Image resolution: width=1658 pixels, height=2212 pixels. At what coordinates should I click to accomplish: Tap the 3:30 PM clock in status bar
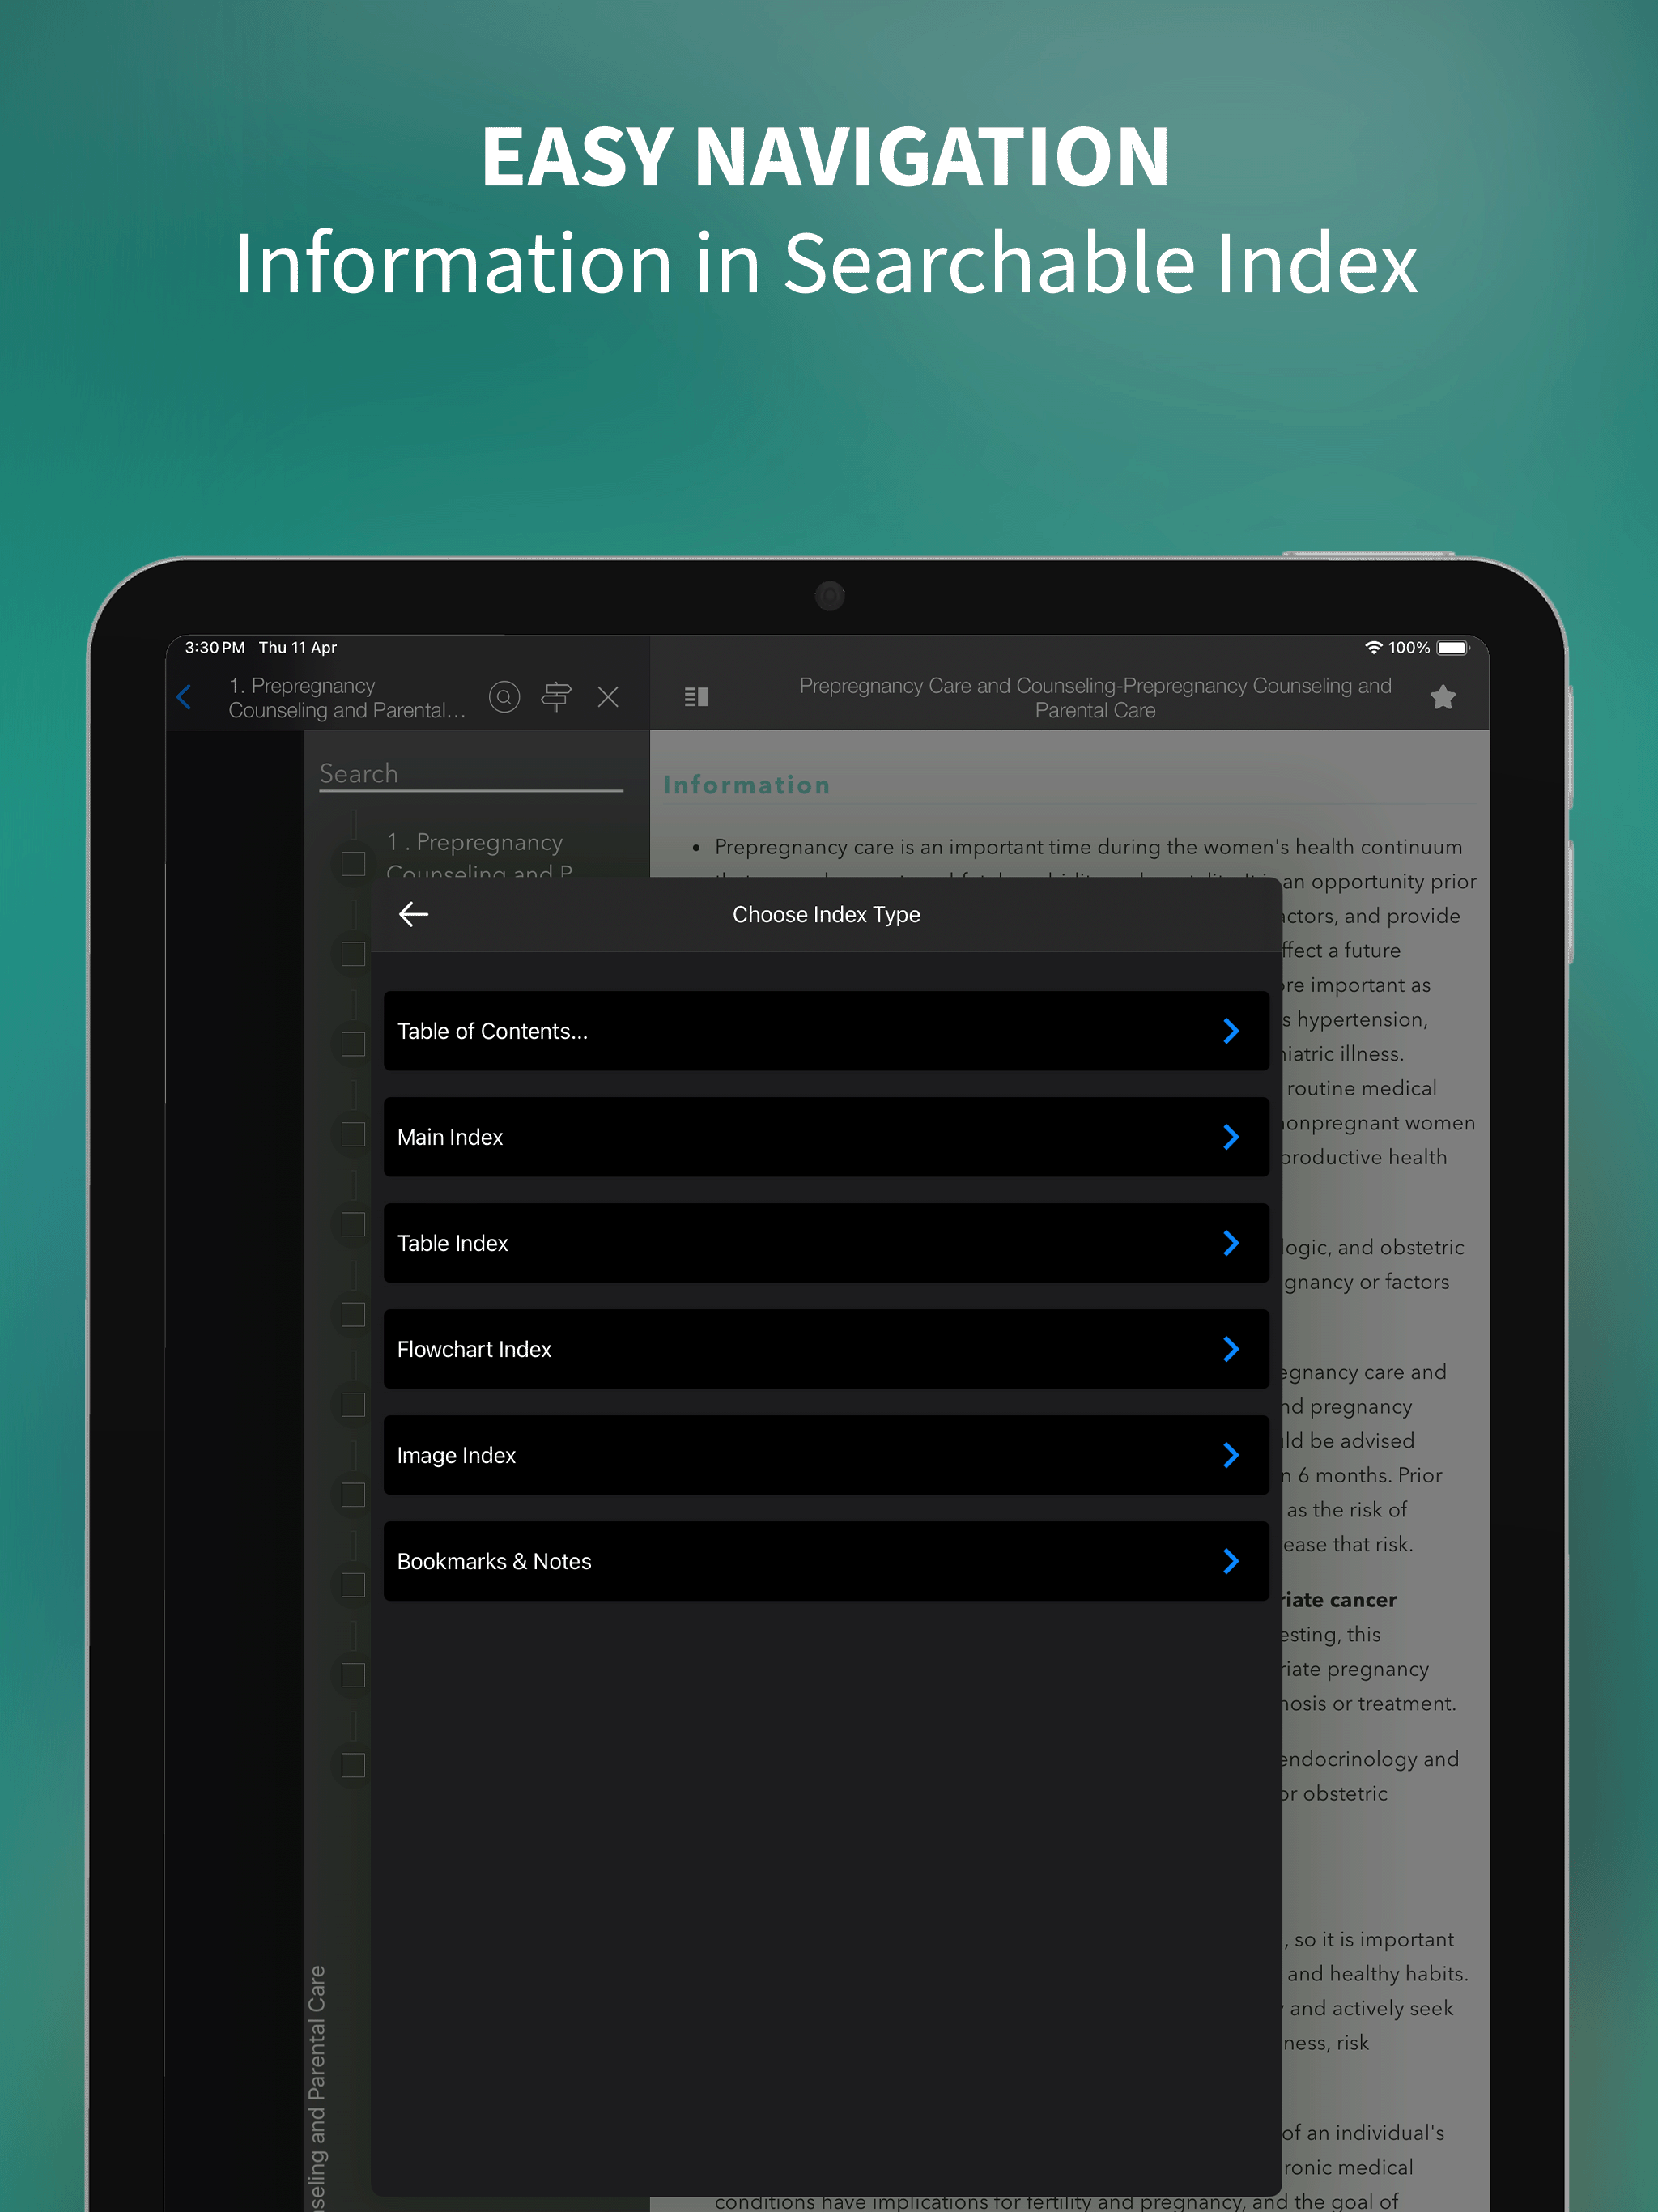click(x=215, y=648)
